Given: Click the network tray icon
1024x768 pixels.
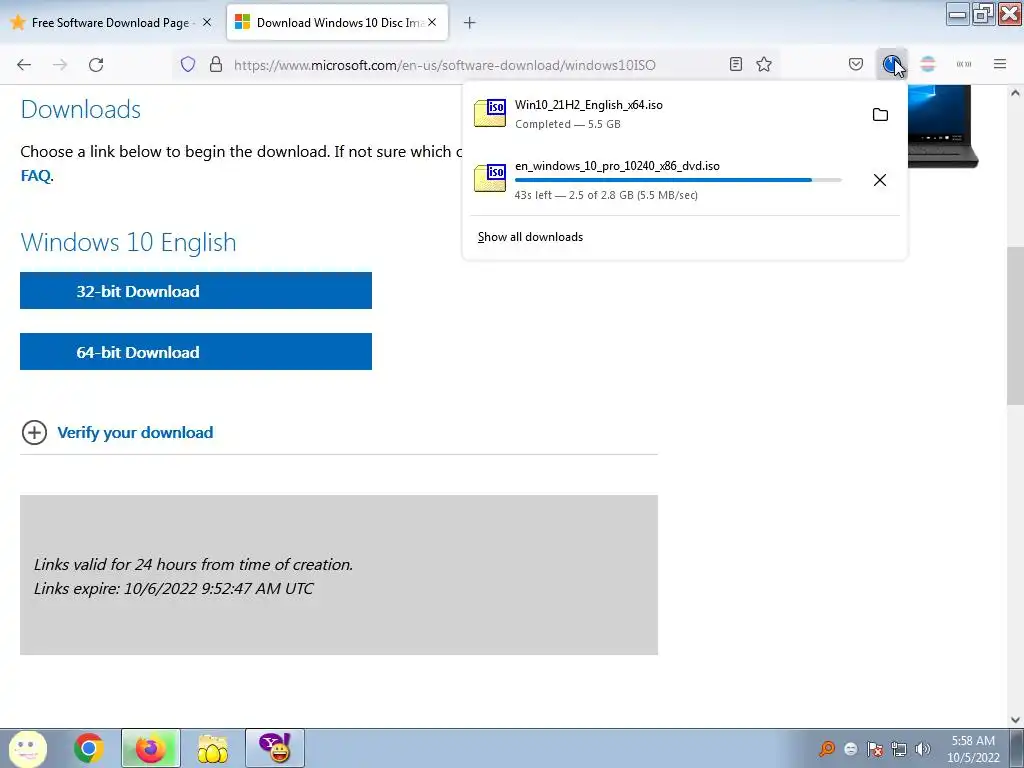Looking at the screenshot, I should (899, 748).
